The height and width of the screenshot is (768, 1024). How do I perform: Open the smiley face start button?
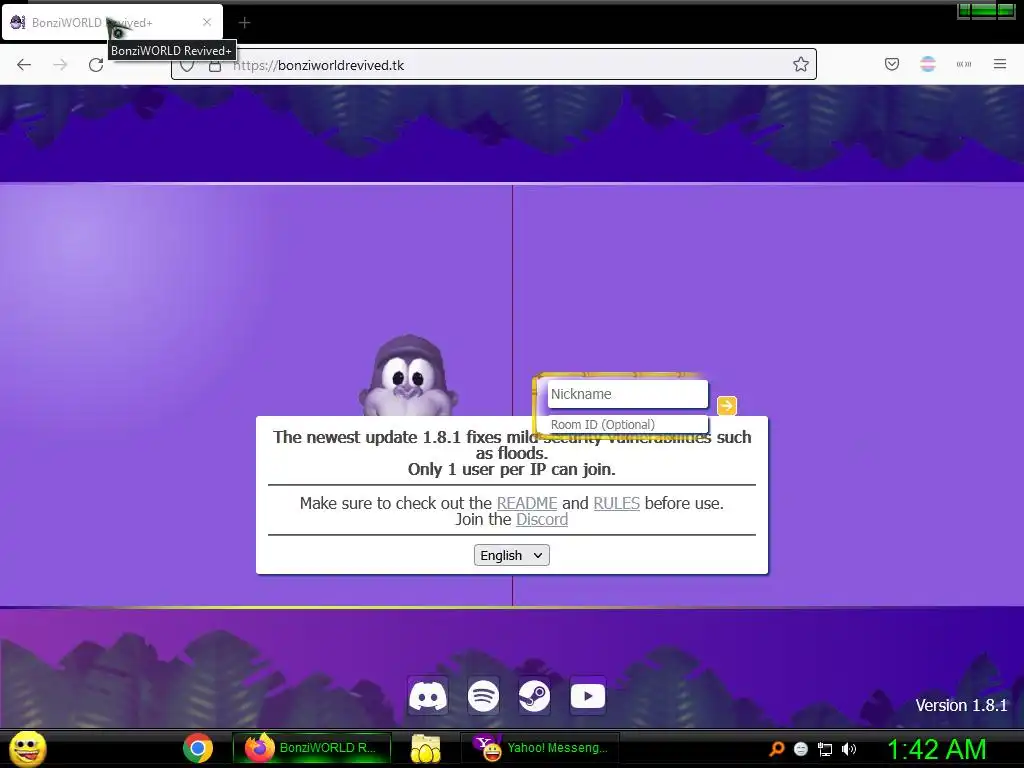[x=27, y=748]
